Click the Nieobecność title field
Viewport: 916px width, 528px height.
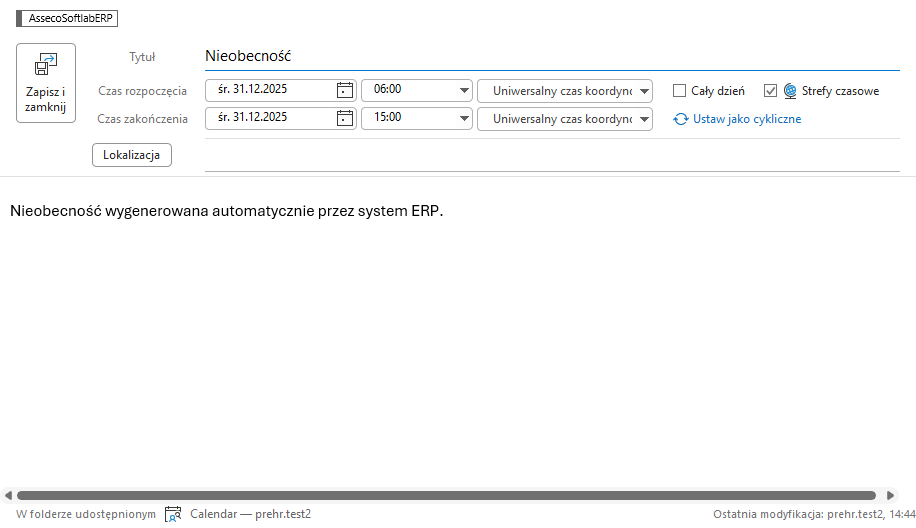coord(552,56)
